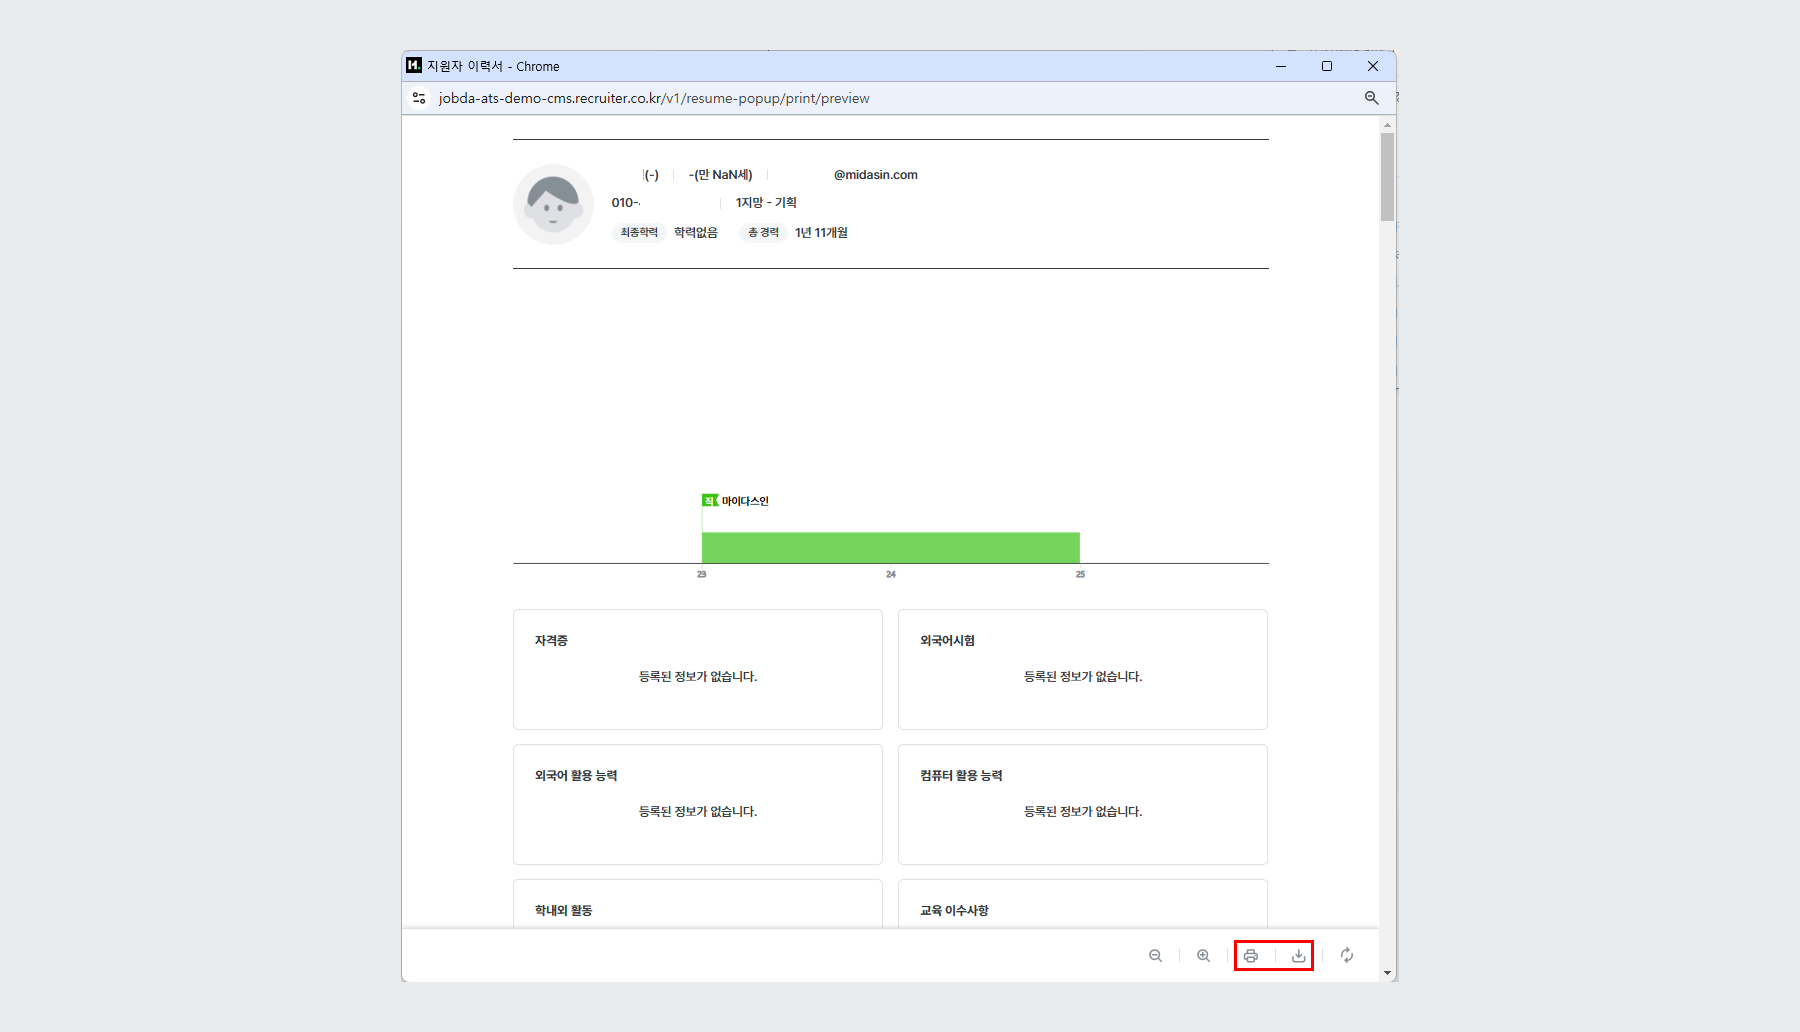
Task: Click scrollbar up arrow
Action: point(1387,124)
